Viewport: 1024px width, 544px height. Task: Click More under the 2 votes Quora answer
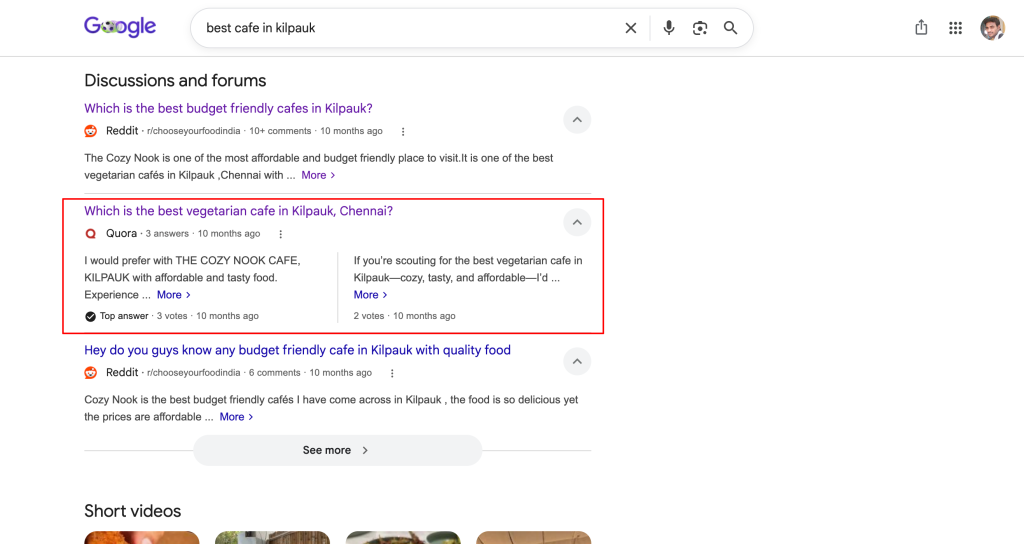(x=370, y=295)
